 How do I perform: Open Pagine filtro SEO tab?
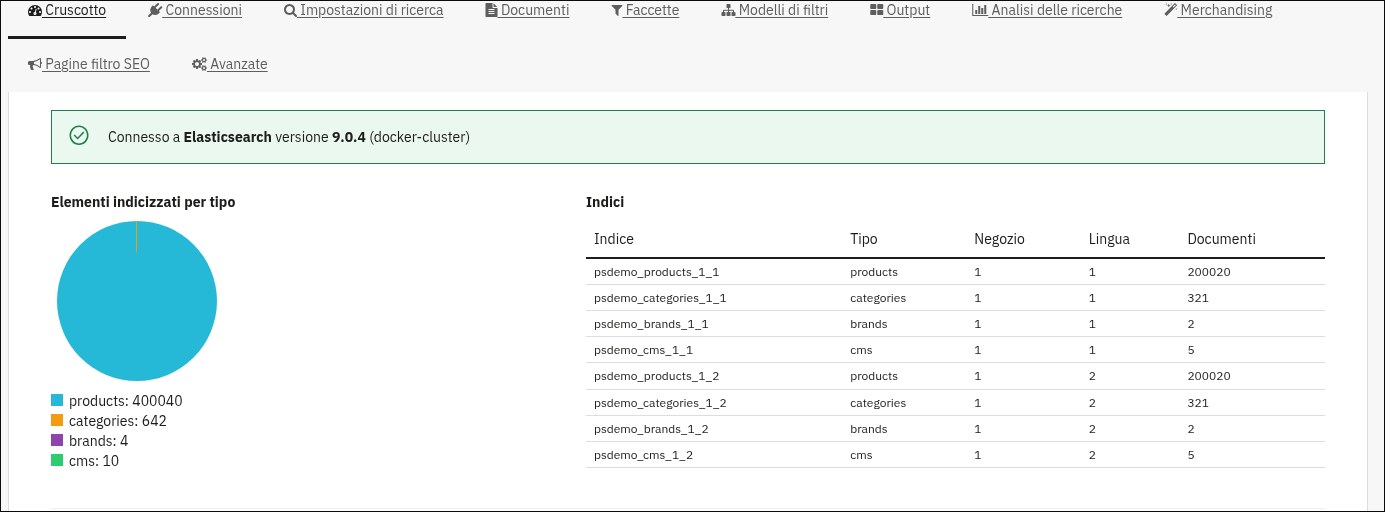(89, 64)
